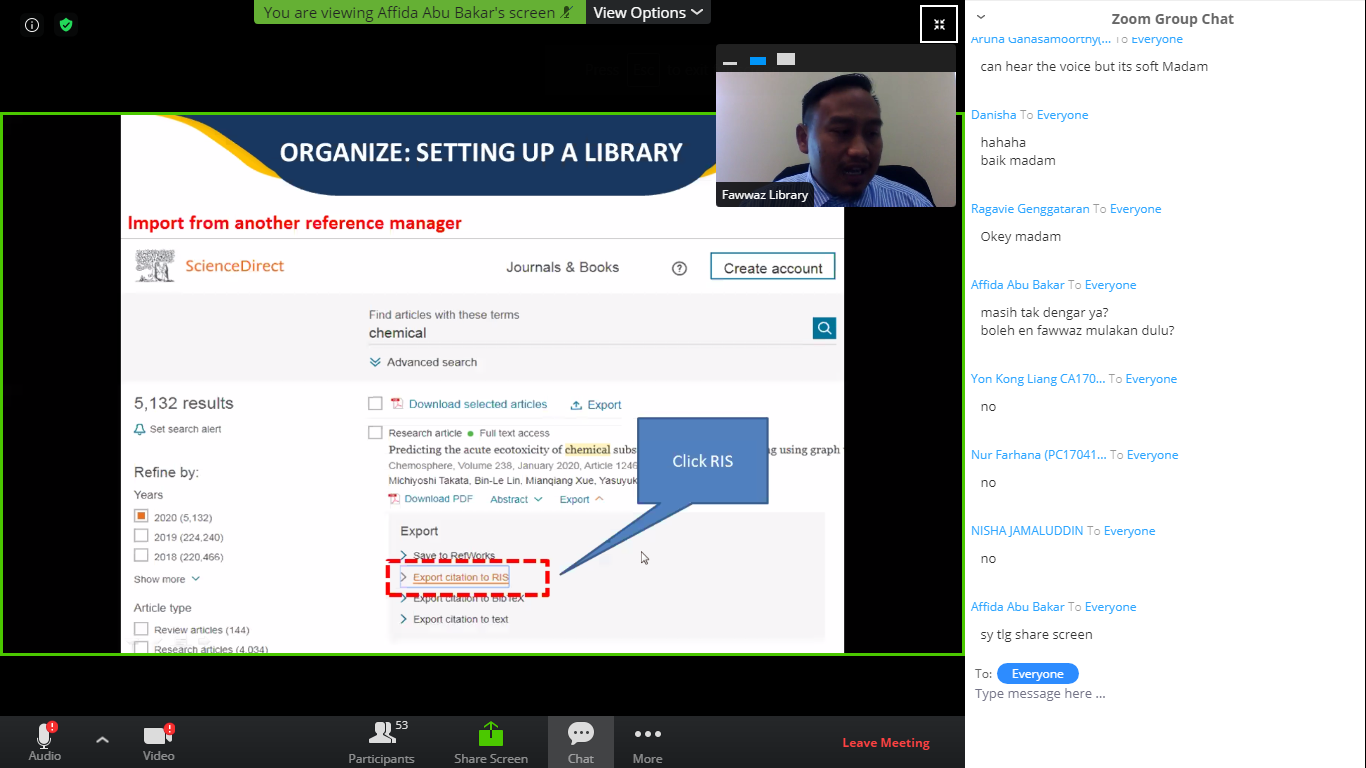The height and width of the screenshot is (768, 1366).
Task: Click the Share Screen button
Action: [491, 742]
